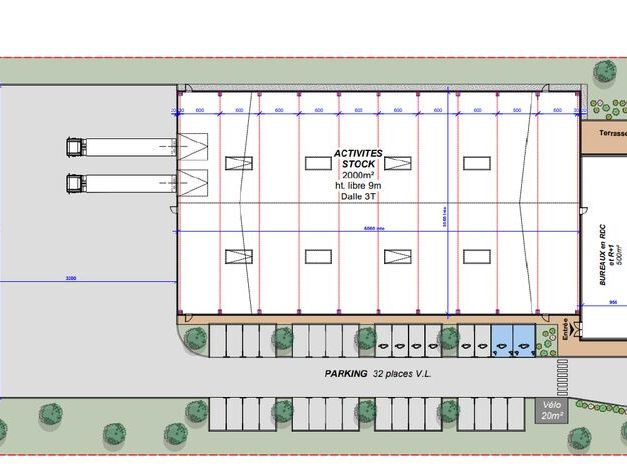Click the 2000m² area text

tap(357, 176)
